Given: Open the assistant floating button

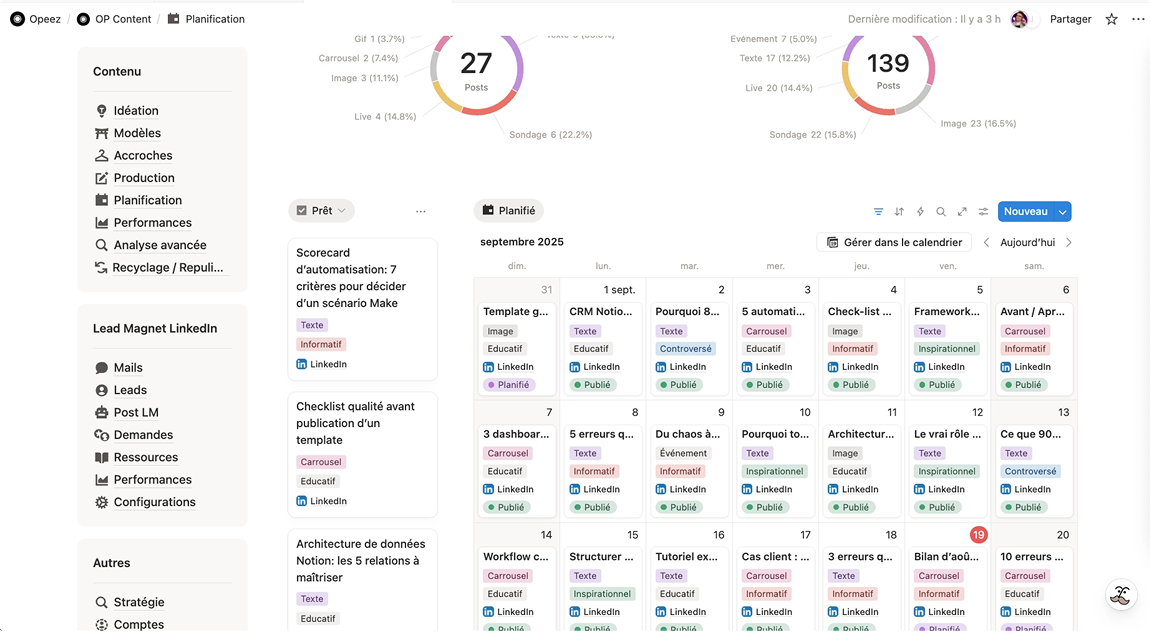Looking at the screenshot, I should (x=1121, y=595).
